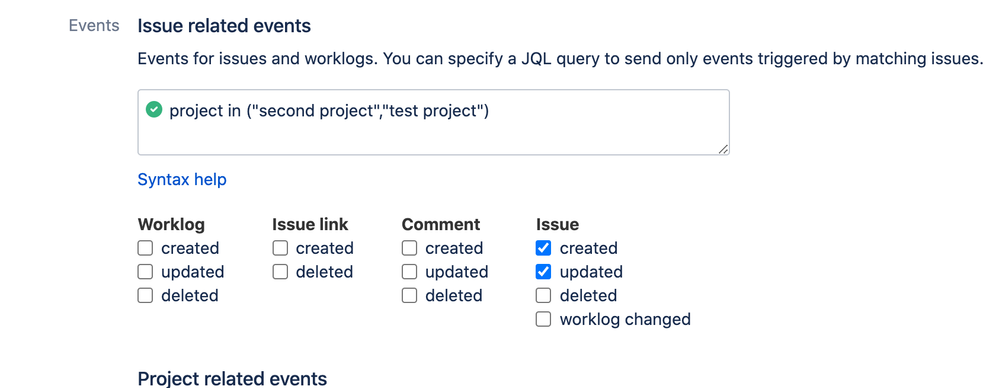Click inside the JQL query field
999x388 pixels.
point(433,122)
